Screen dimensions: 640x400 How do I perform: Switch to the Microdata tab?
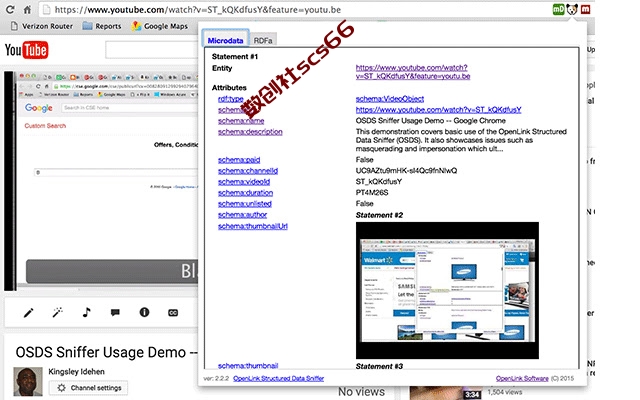(225, 40)
